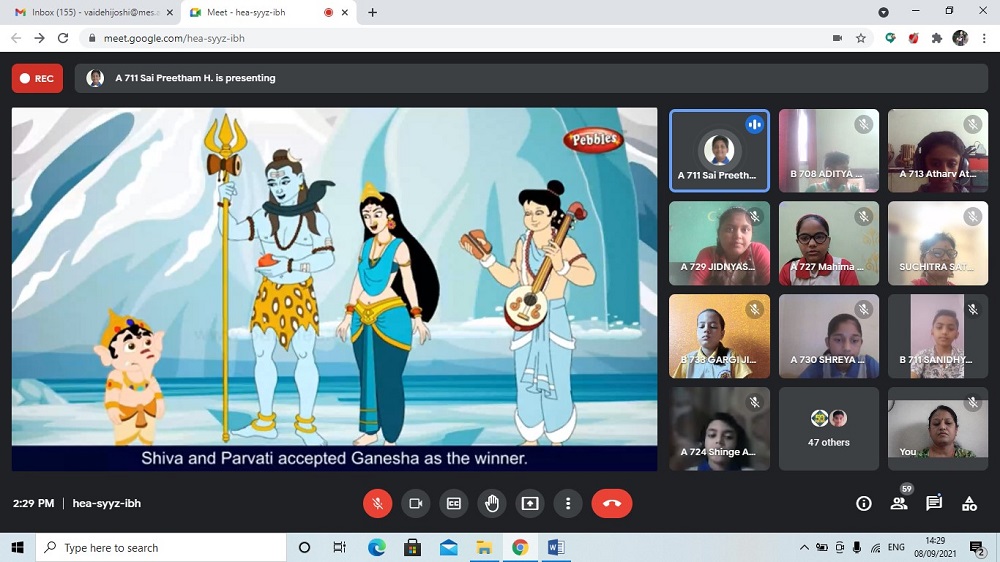Open the Activities panel icon
The image size is (1000, 562).
[969, 504]
